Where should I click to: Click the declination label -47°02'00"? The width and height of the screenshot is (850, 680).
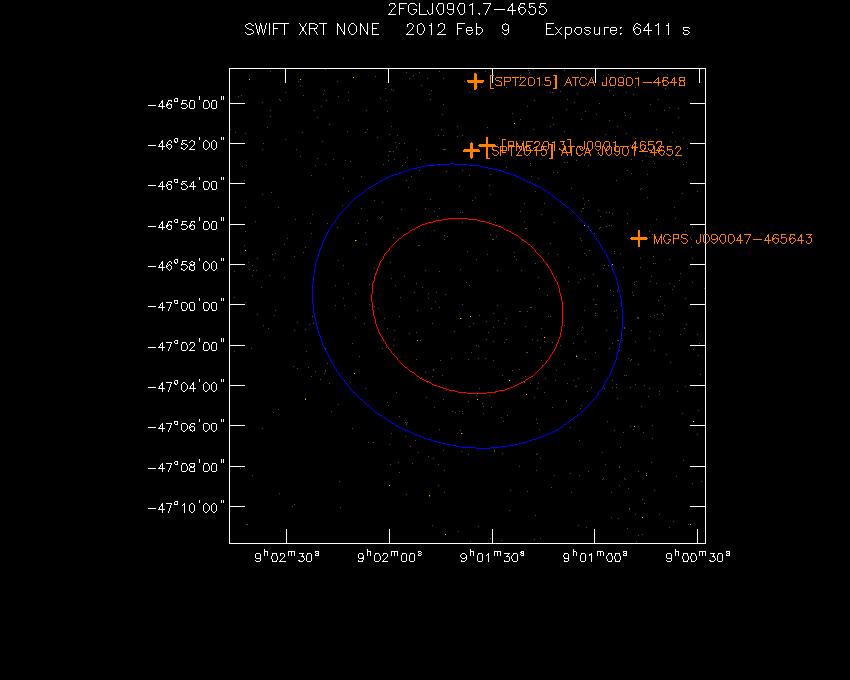click(x=186, y=346)
